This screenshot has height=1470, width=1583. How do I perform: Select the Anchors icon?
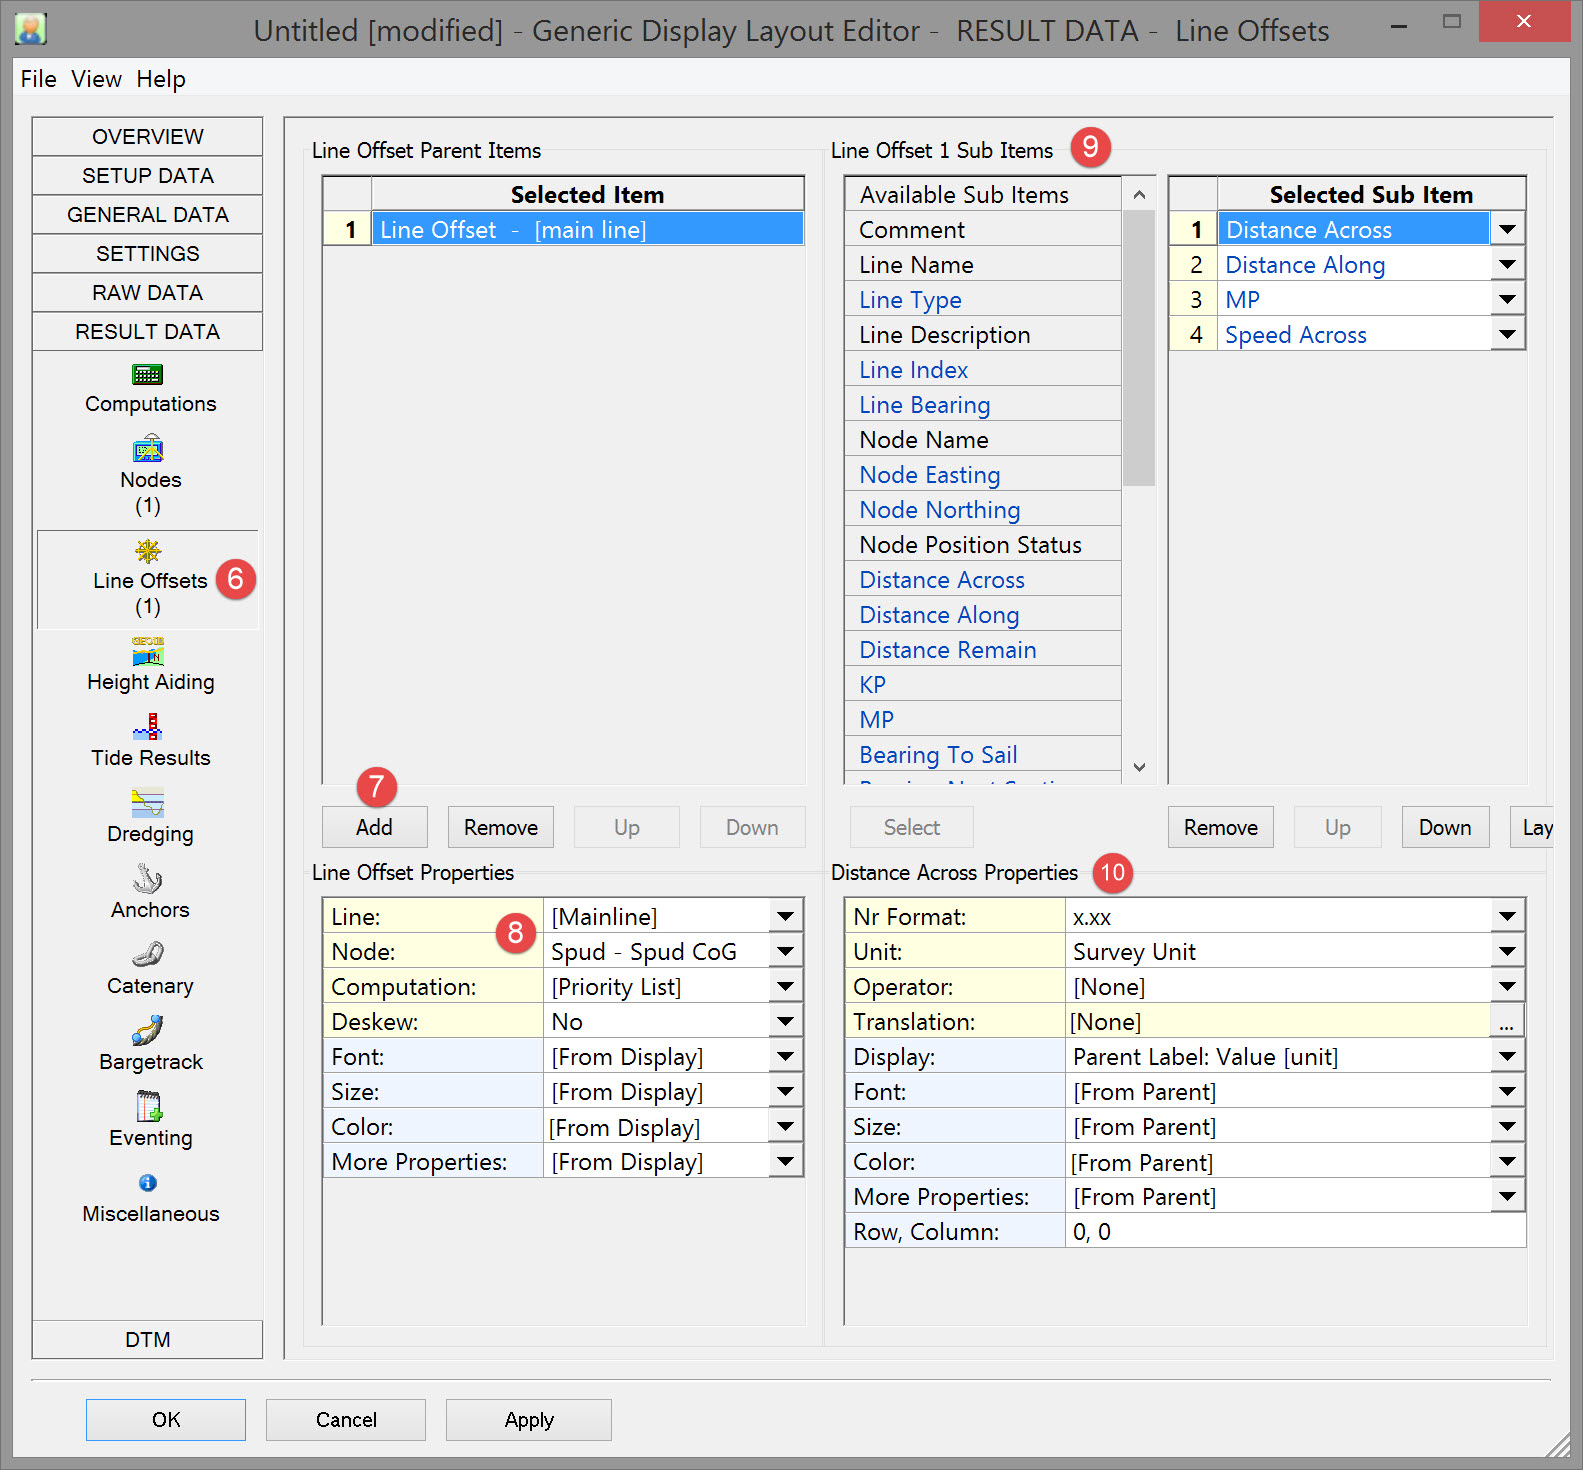[x=147, y=879]
